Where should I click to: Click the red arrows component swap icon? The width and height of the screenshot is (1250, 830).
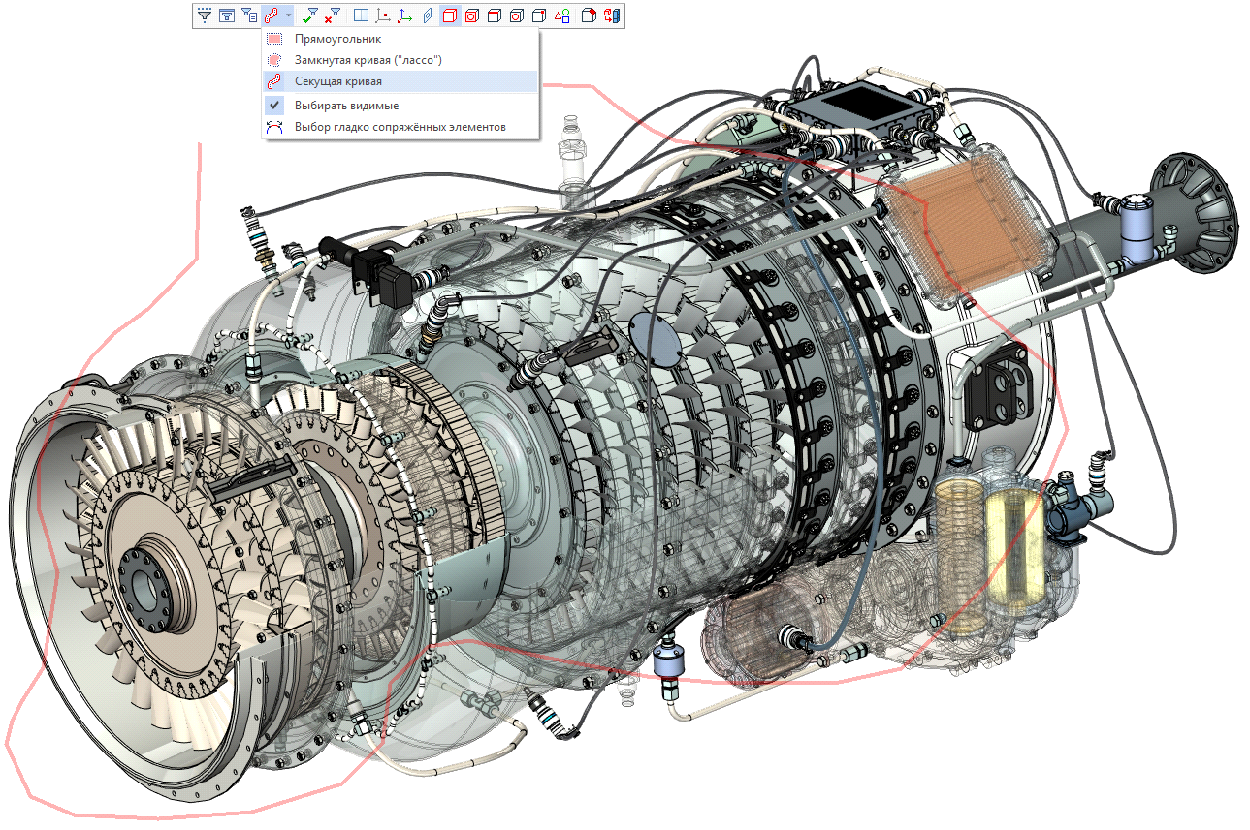[611, 15]
